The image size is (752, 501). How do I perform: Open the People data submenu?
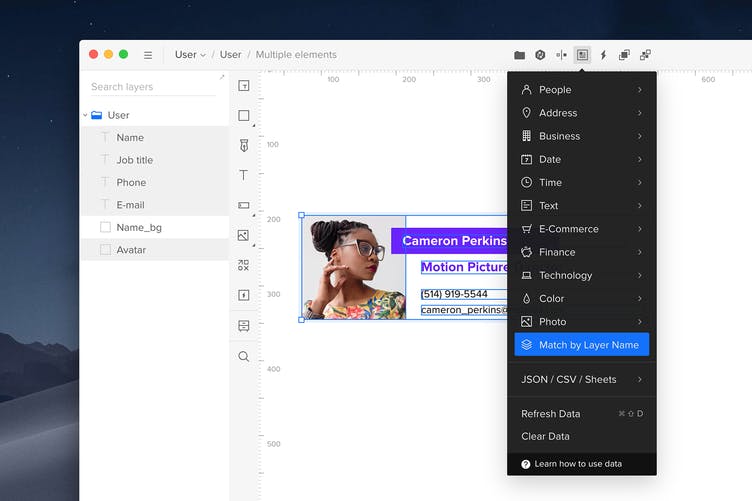tap(582, 90)
